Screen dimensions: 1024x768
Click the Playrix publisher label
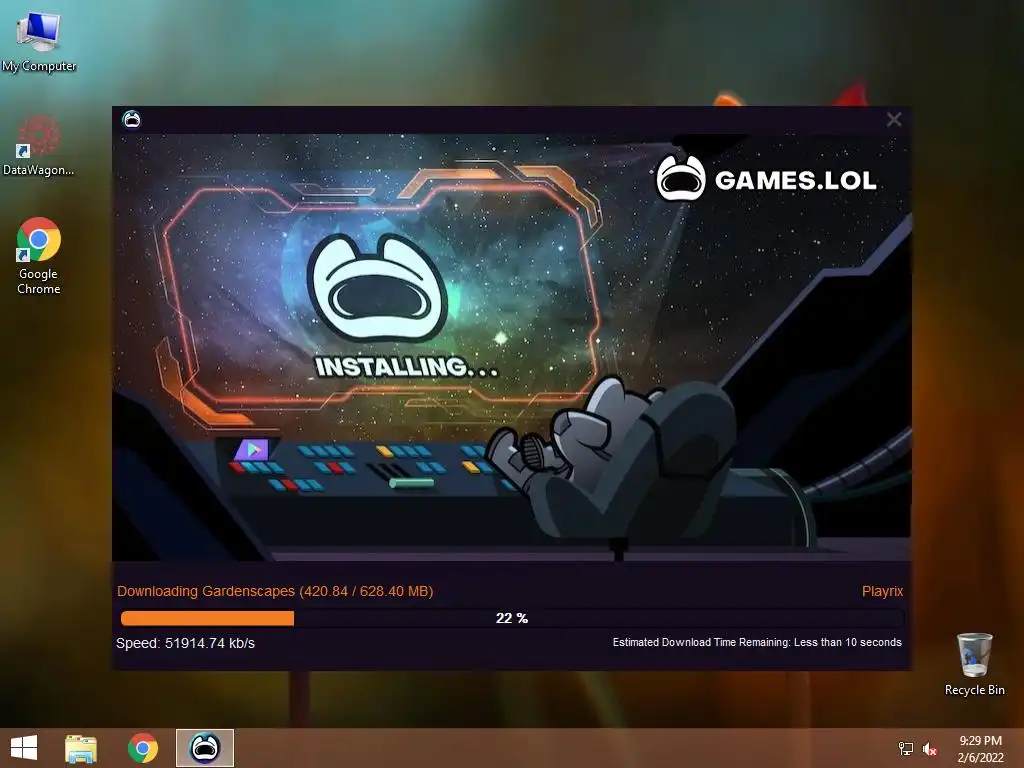[882, 591]
